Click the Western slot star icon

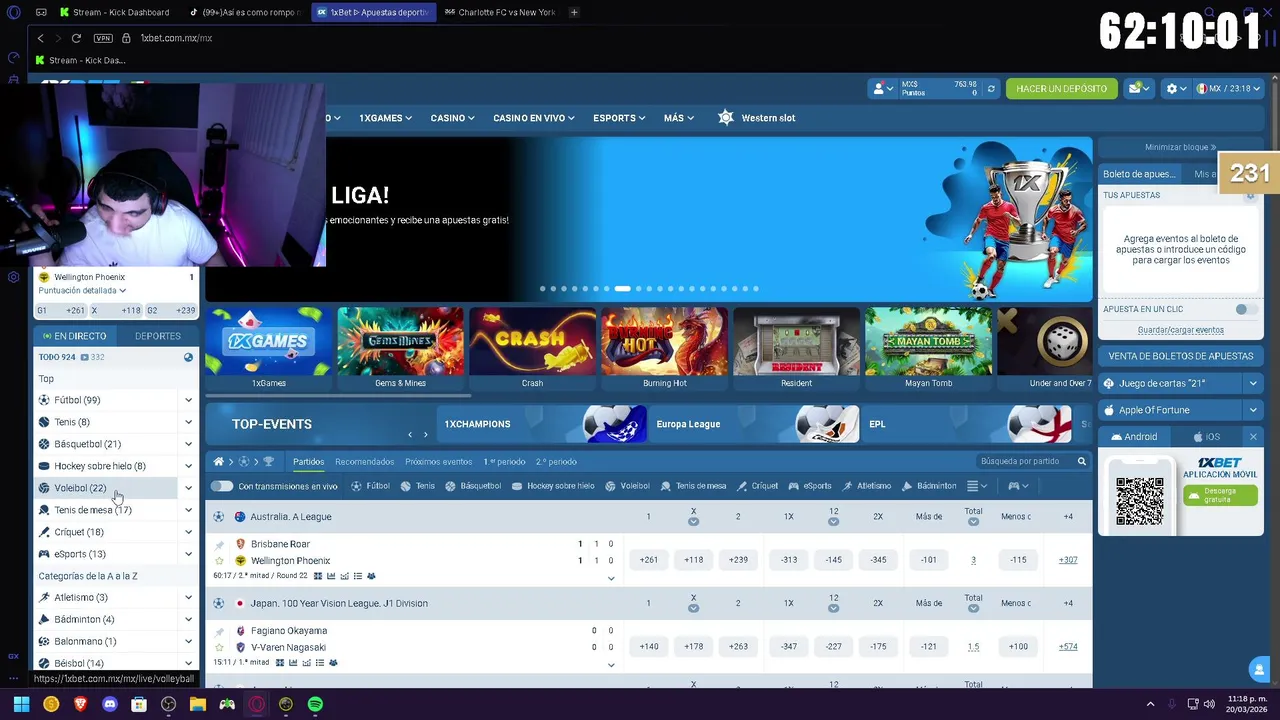[726, 118]
